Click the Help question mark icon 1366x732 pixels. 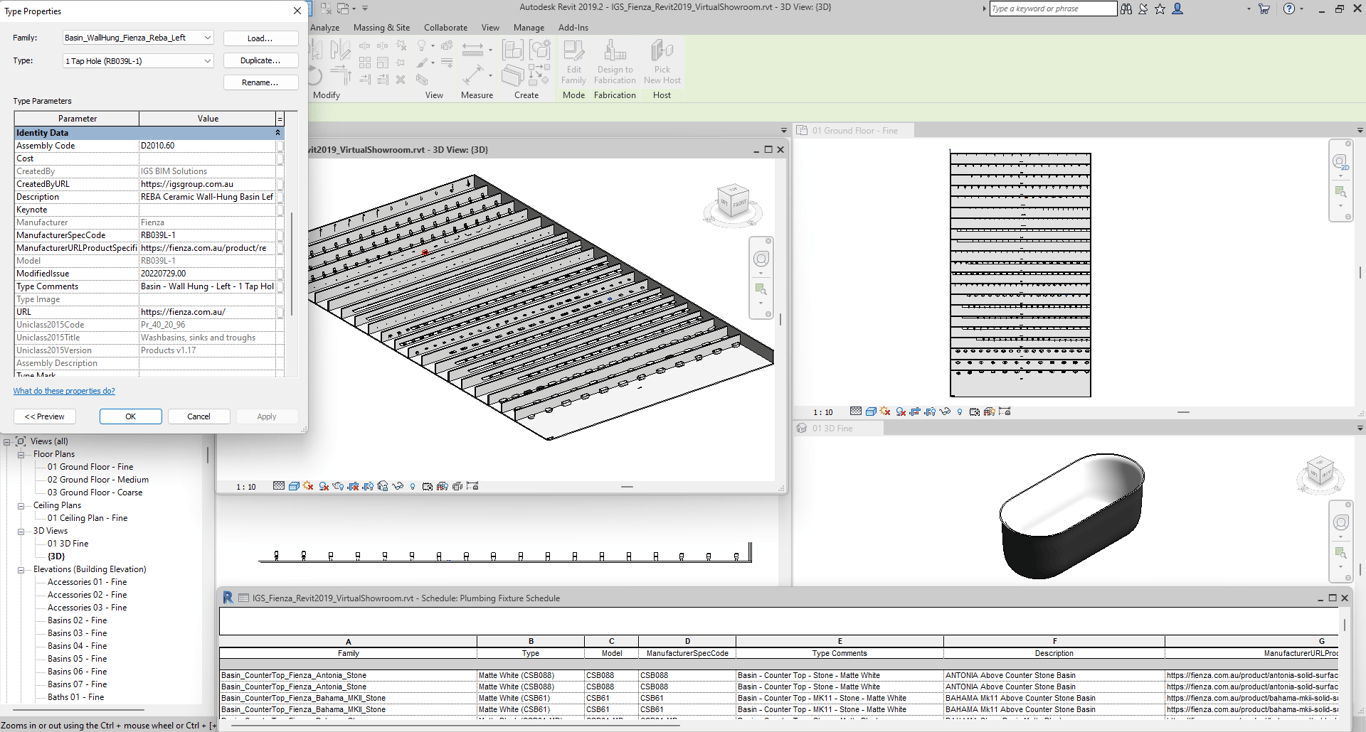[x=1289, y=9]
